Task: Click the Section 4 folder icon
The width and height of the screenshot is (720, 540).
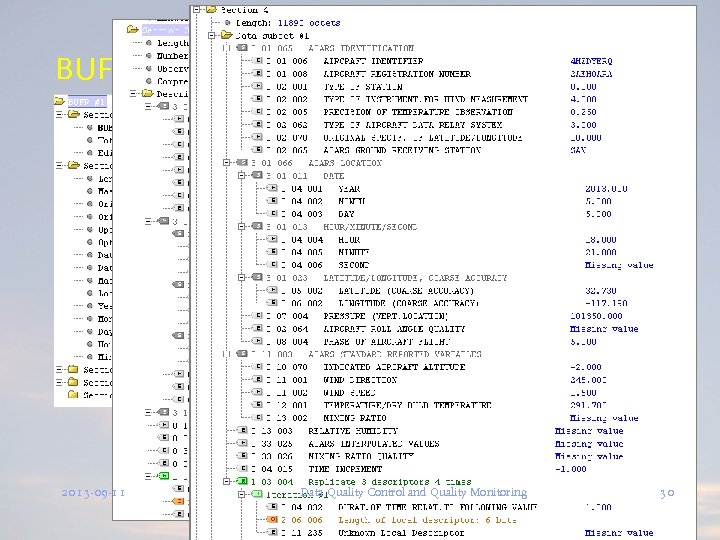Action: point(209,9)
